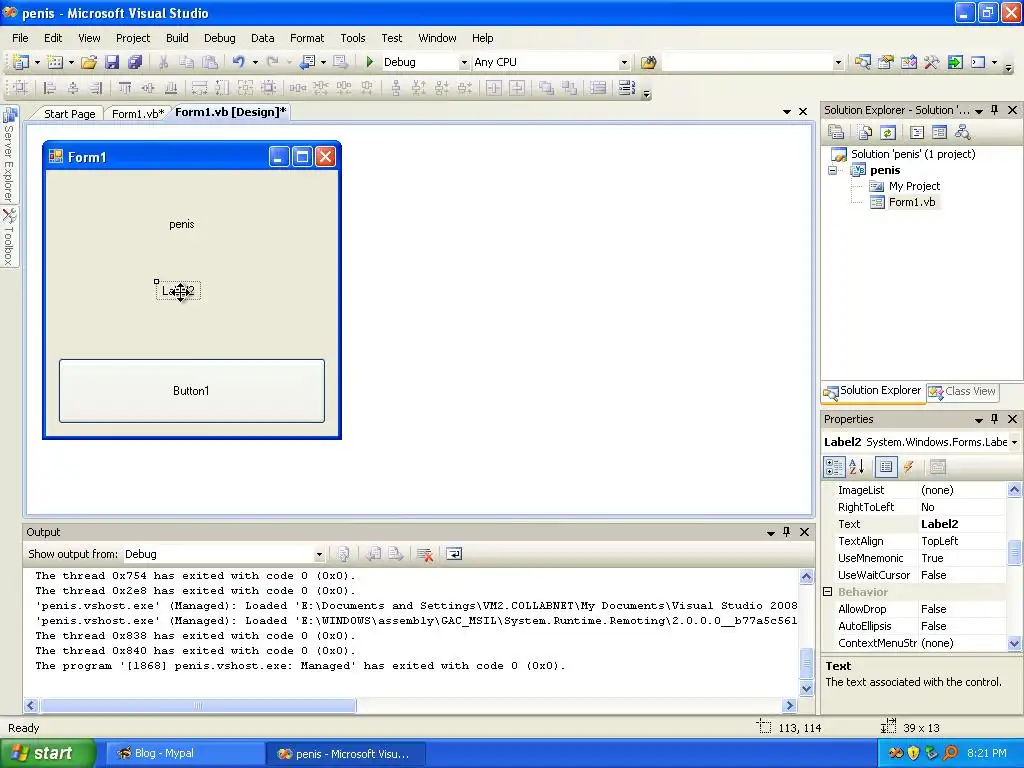Screen dimensions: 1024x768
Task: Open the Properties Window toolbar icon
Action: [x=886, y=62]
